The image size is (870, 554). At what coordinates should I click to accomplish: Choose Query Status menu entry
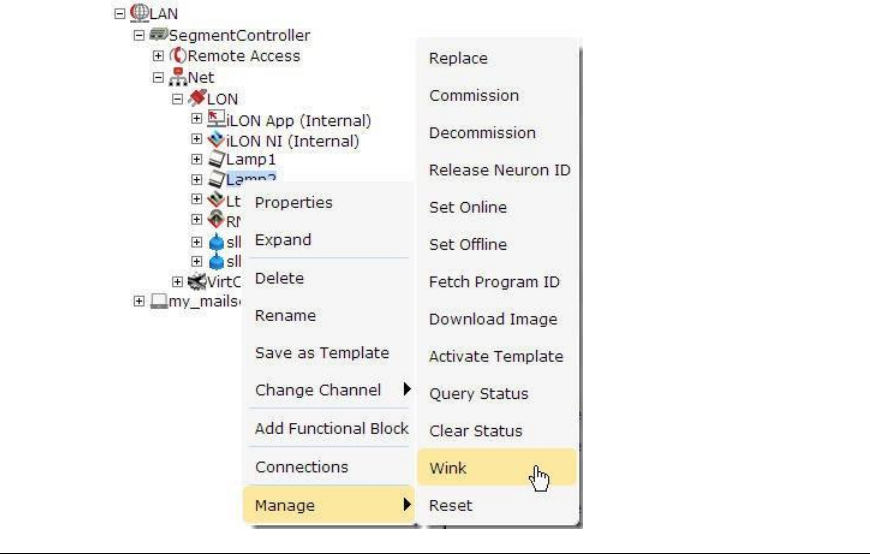(x=478, y=394)
